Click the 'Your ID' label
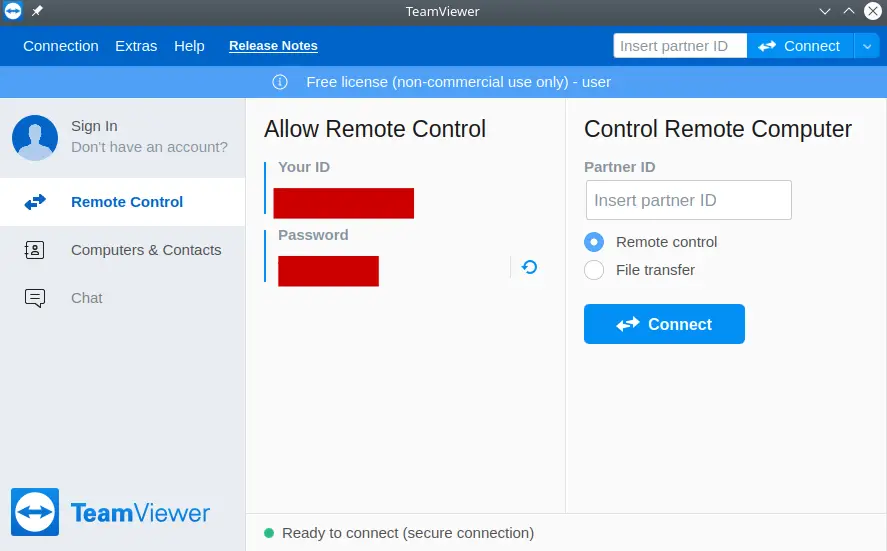The width and height of the screenshot is (887, 551). 304,167
